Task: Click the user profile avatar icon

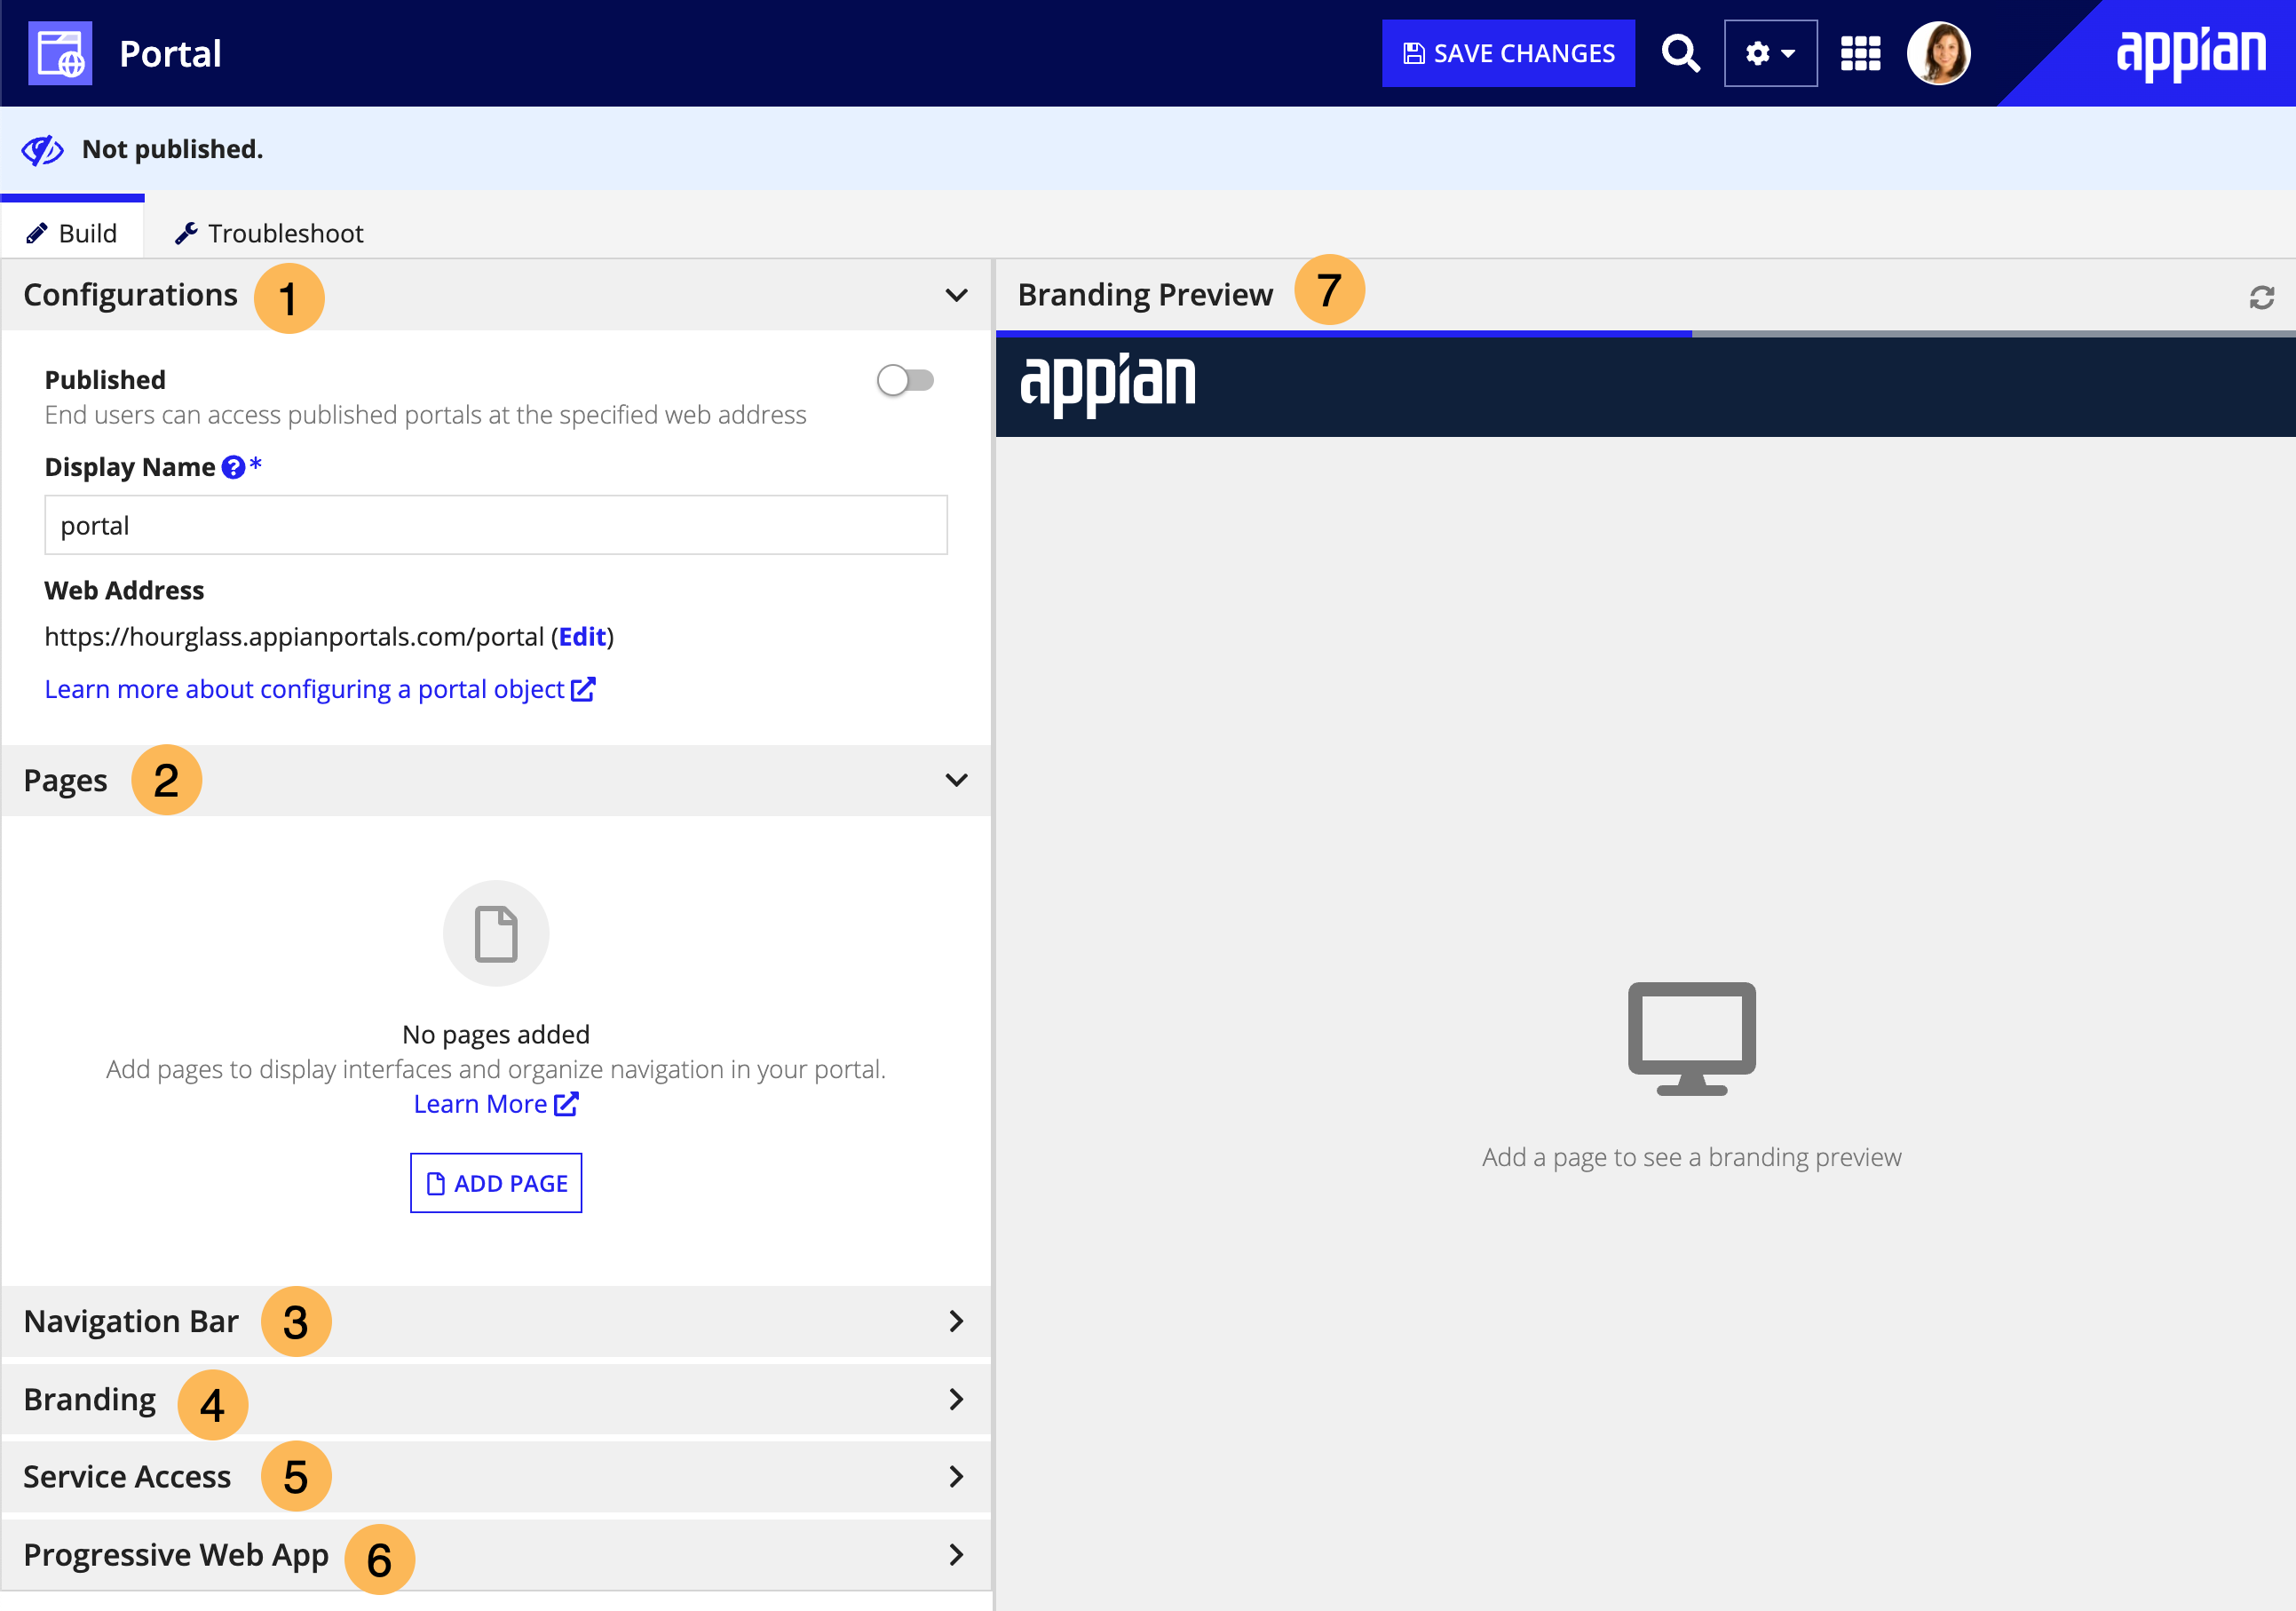Action: 1940,52
